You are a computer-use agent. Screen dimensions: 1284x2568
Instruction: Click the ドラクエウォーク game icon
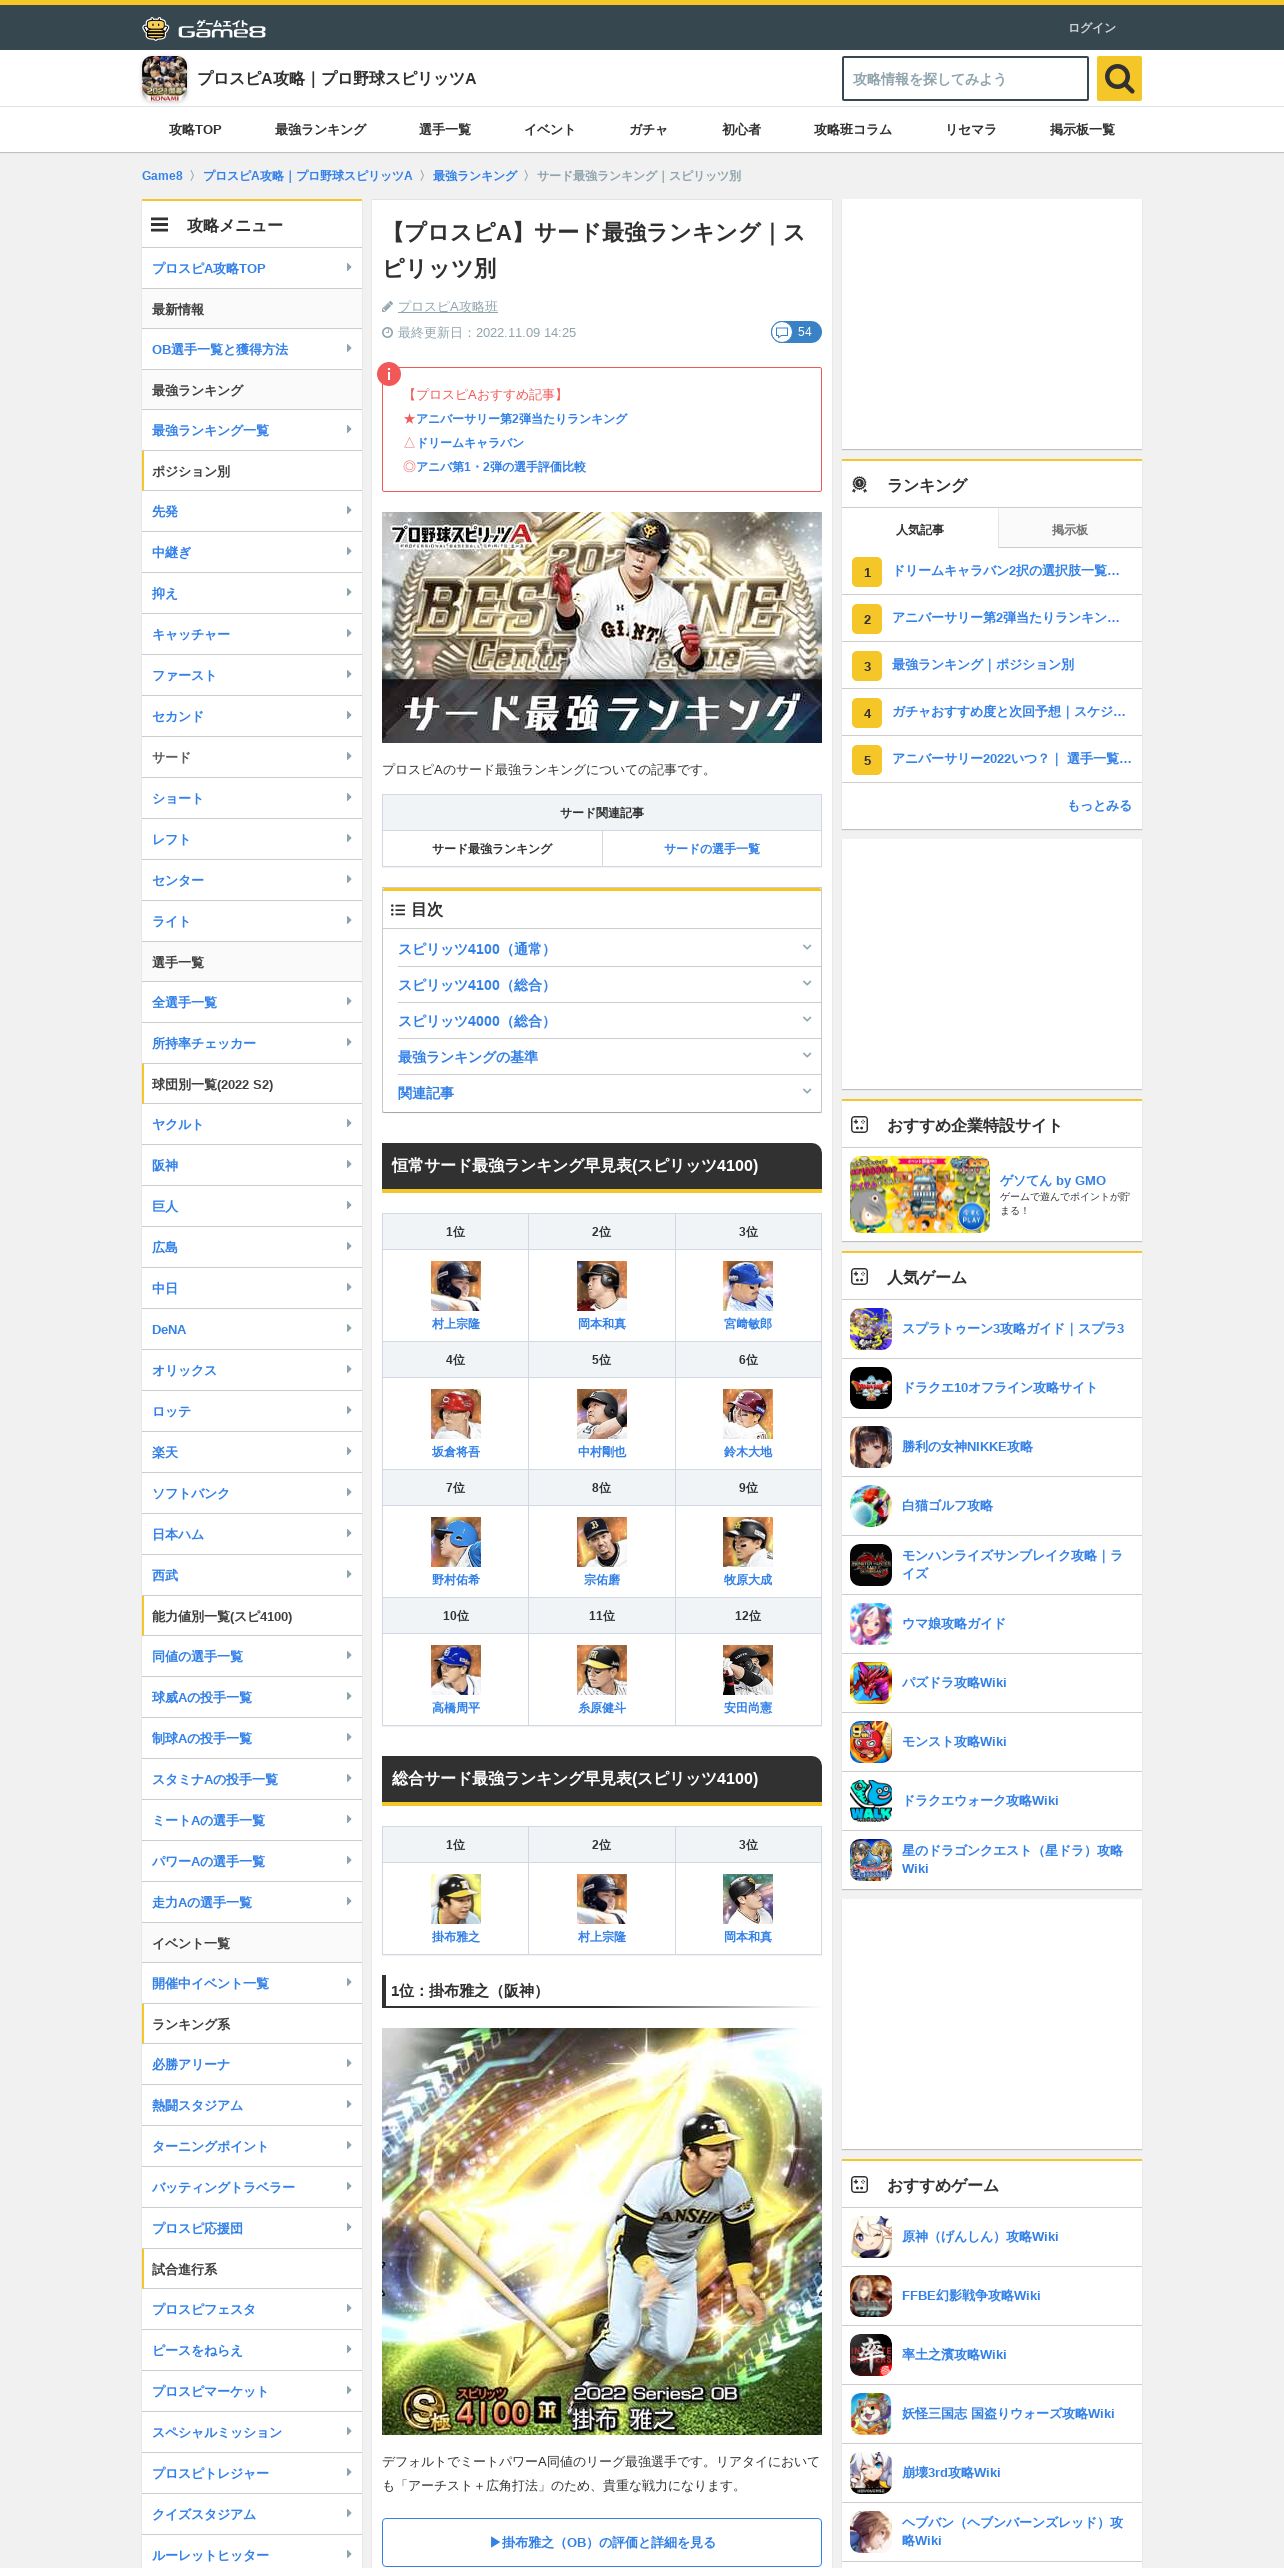[871, 1801]
